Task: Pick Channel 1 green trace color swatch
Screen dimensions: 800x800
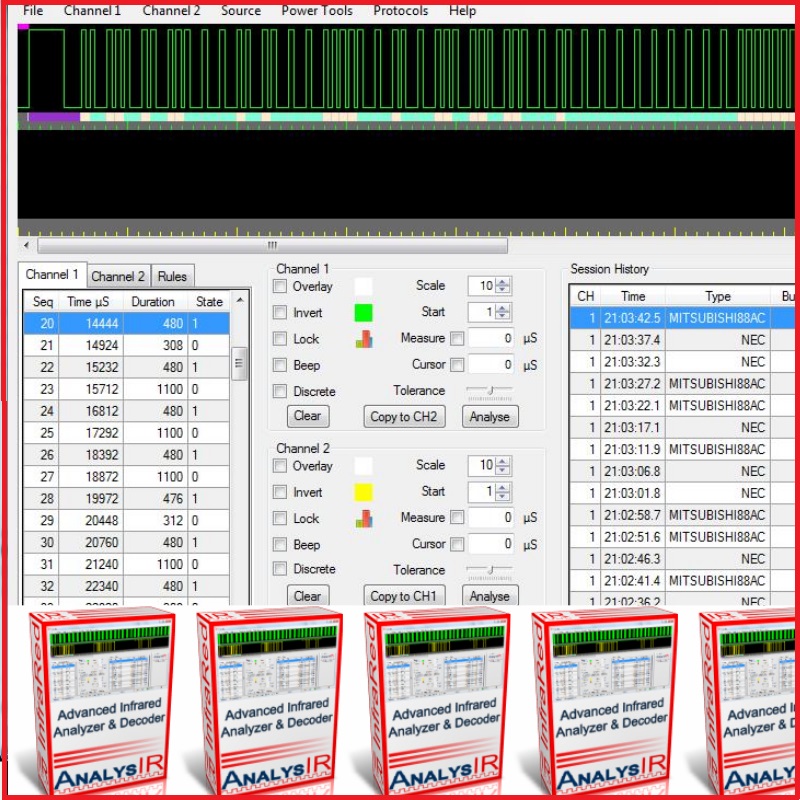Action: pyautogui.click(x=363, y=313)
